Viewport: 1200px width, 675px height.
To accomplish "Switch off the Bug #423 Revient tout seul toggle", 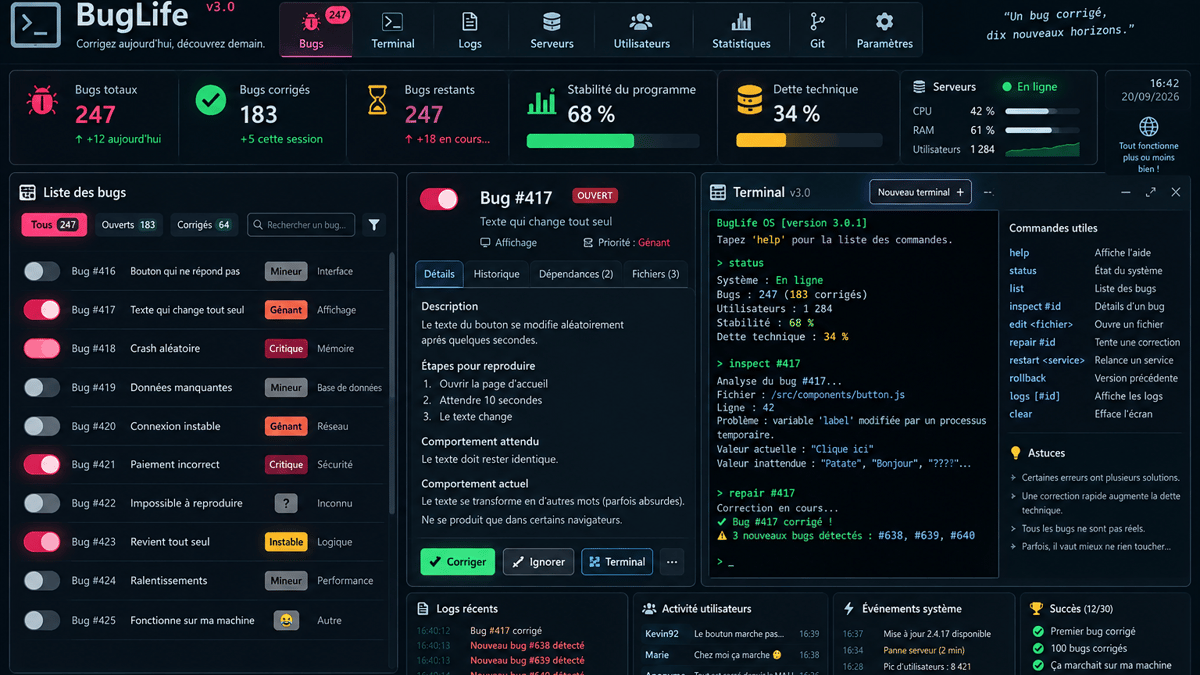I will (42, 542).
